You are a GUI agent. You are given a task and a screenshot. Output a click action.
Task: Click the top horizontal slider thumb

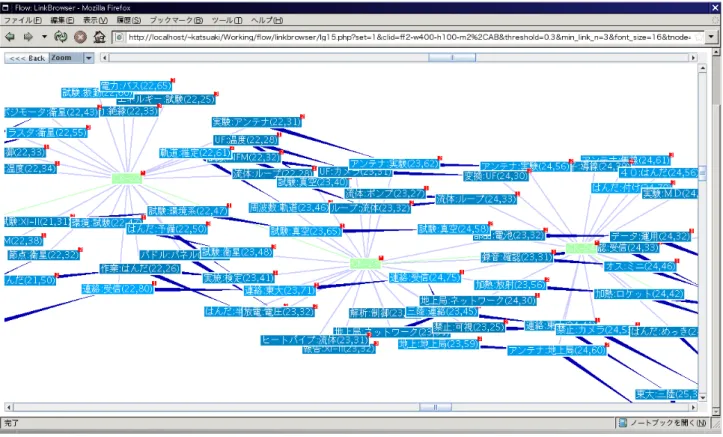tap(452, 58)
